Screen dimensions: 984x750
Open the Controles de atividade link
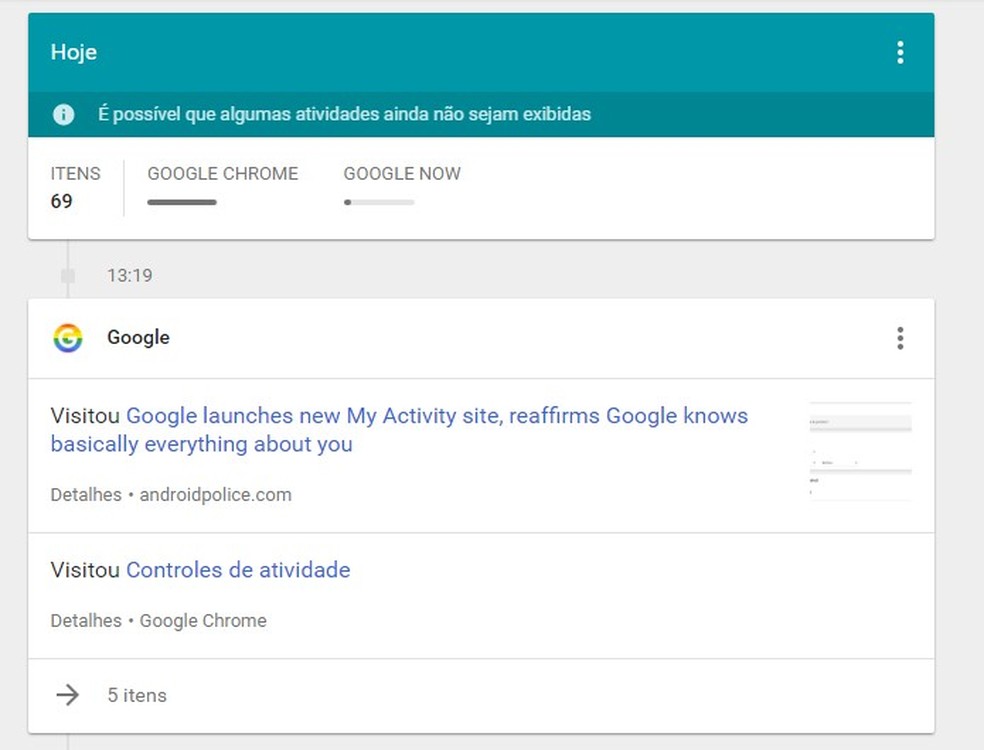point(238,569)
